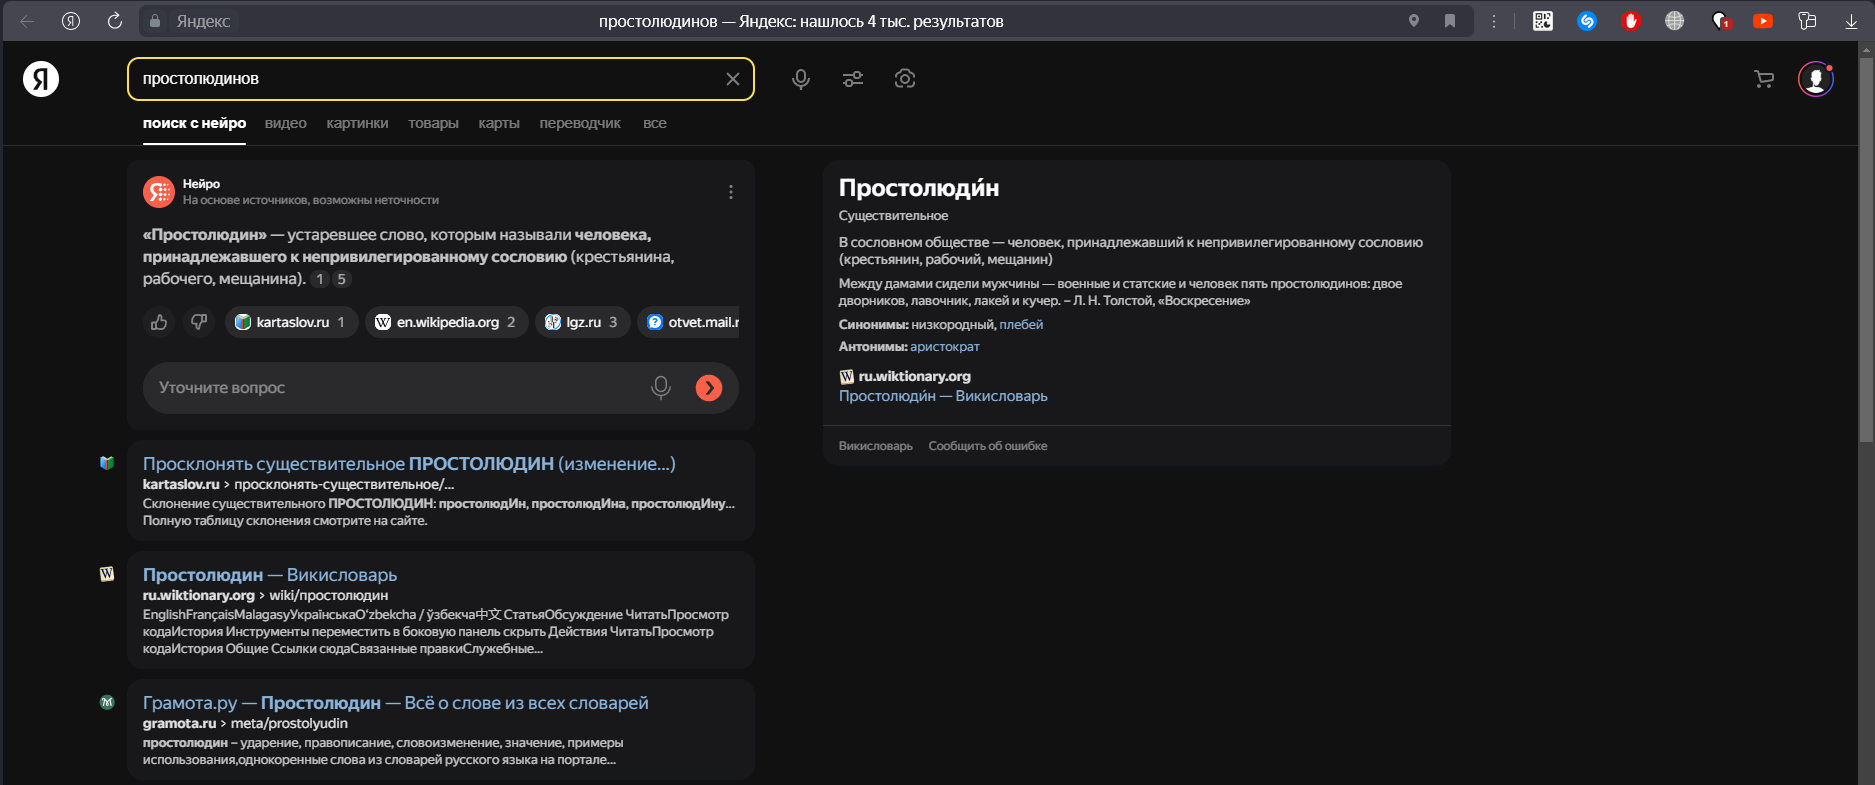Start voice search with microphone icon

coord(800,79)
